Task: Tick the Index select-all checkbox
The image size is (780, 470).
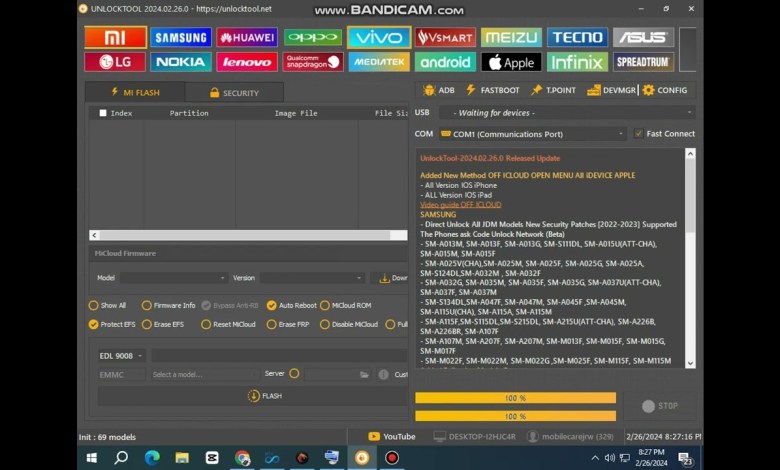Action: (103, 113)
